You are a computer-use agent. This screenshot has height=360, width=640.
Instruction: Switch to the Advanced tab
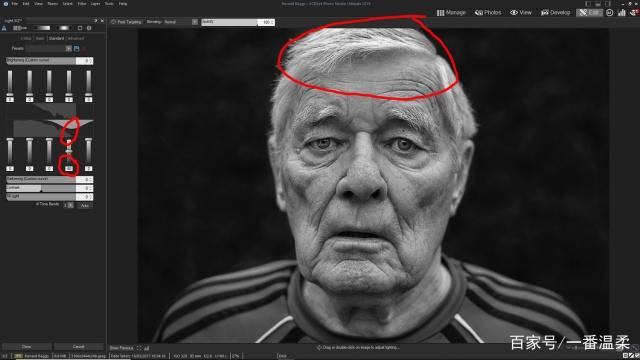pyautogui.click(x=76, y=38)
